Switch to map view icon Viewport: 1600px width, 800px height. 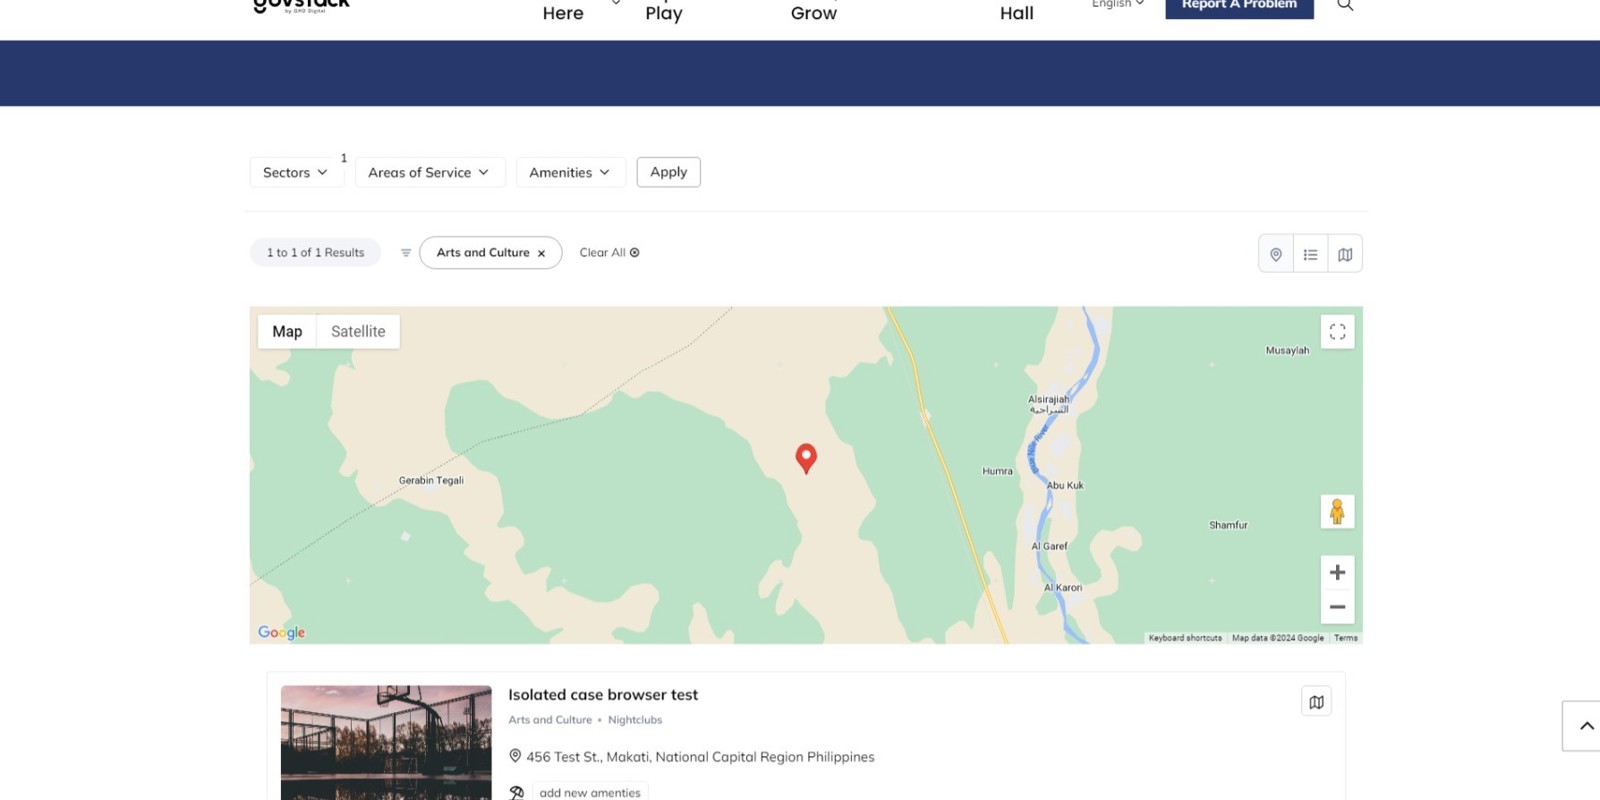1345,254
